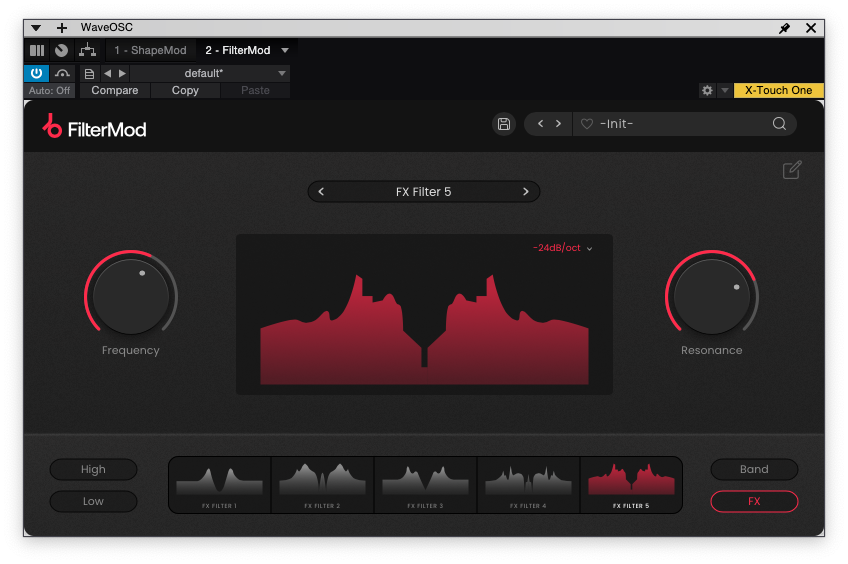
Task: Open the WaveOSC window menu triangle
Action: coord(36,28)
